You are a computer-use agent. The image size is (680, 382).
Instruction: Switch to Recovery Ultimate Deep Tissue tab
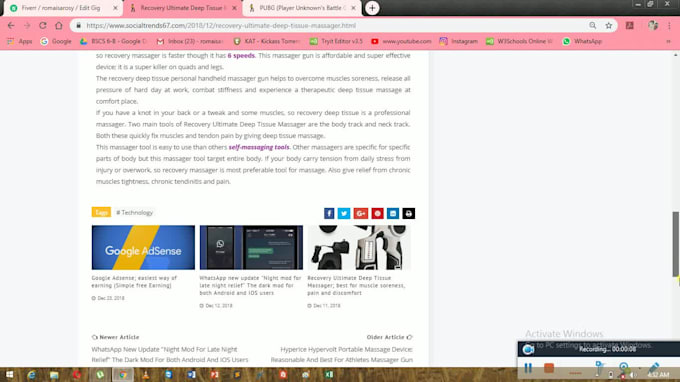click(x=183, y=8)
